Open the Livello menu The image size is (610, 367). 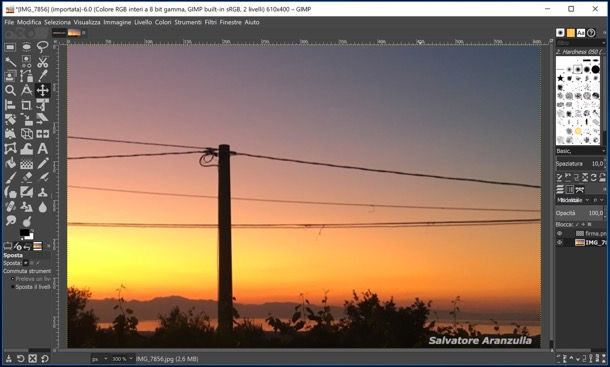tap(143, 22)
